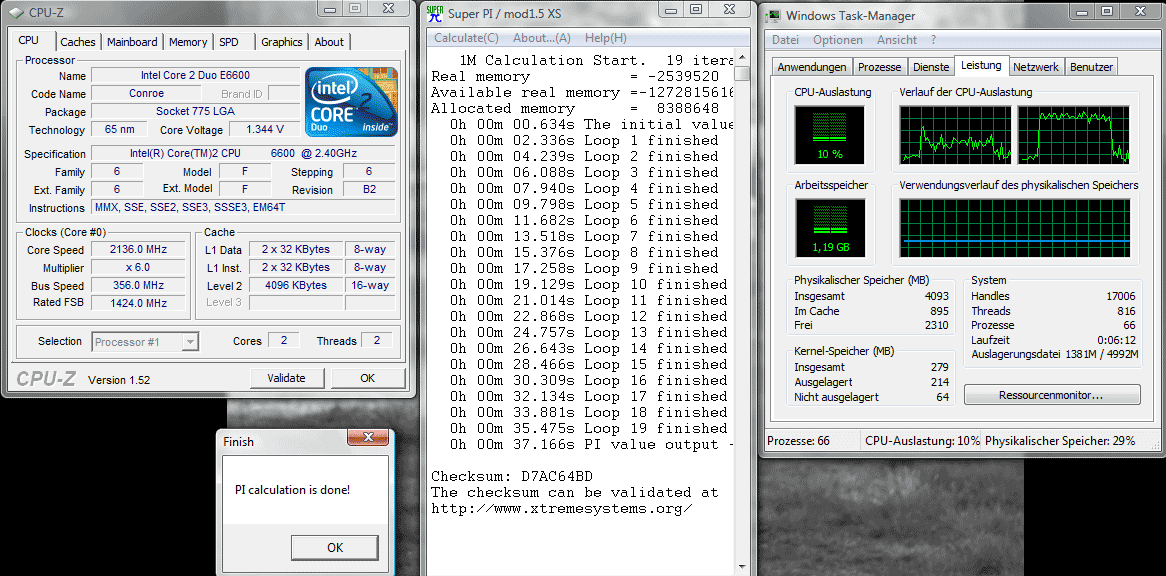The height and width of the screenshot is (576, 1166).
Task: Click the Arbeitsspeicher 1,19 GB gauge
Action: point(829,227)
